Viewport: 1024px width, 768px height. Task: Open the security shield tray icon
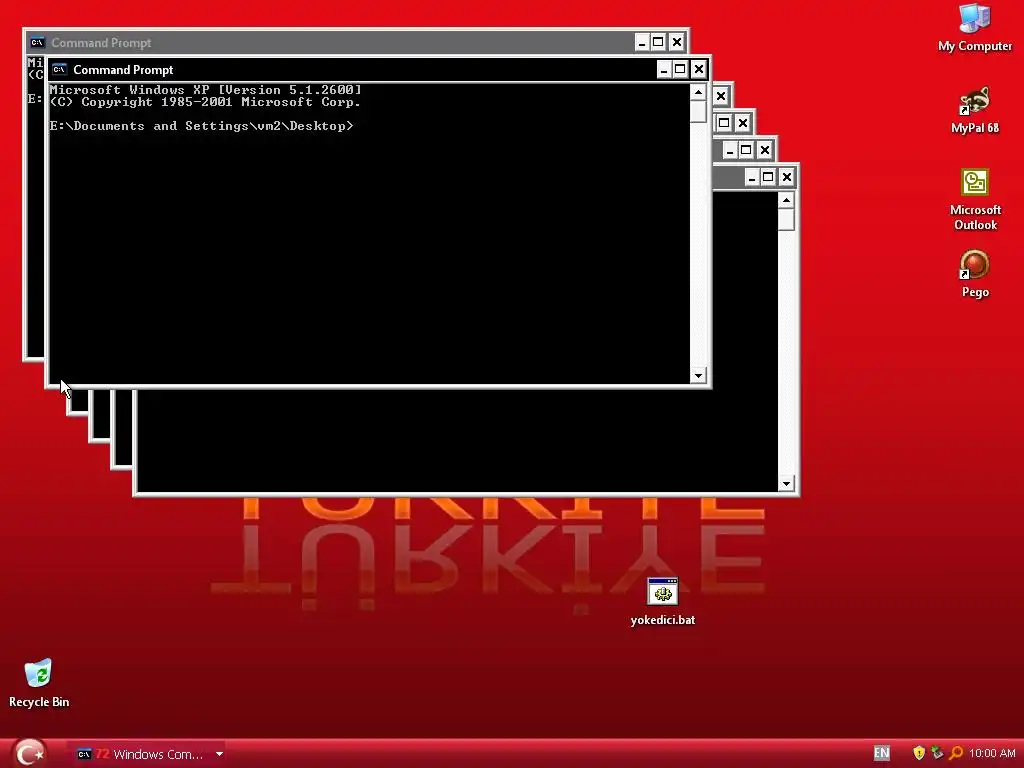(x=918, y=753)
